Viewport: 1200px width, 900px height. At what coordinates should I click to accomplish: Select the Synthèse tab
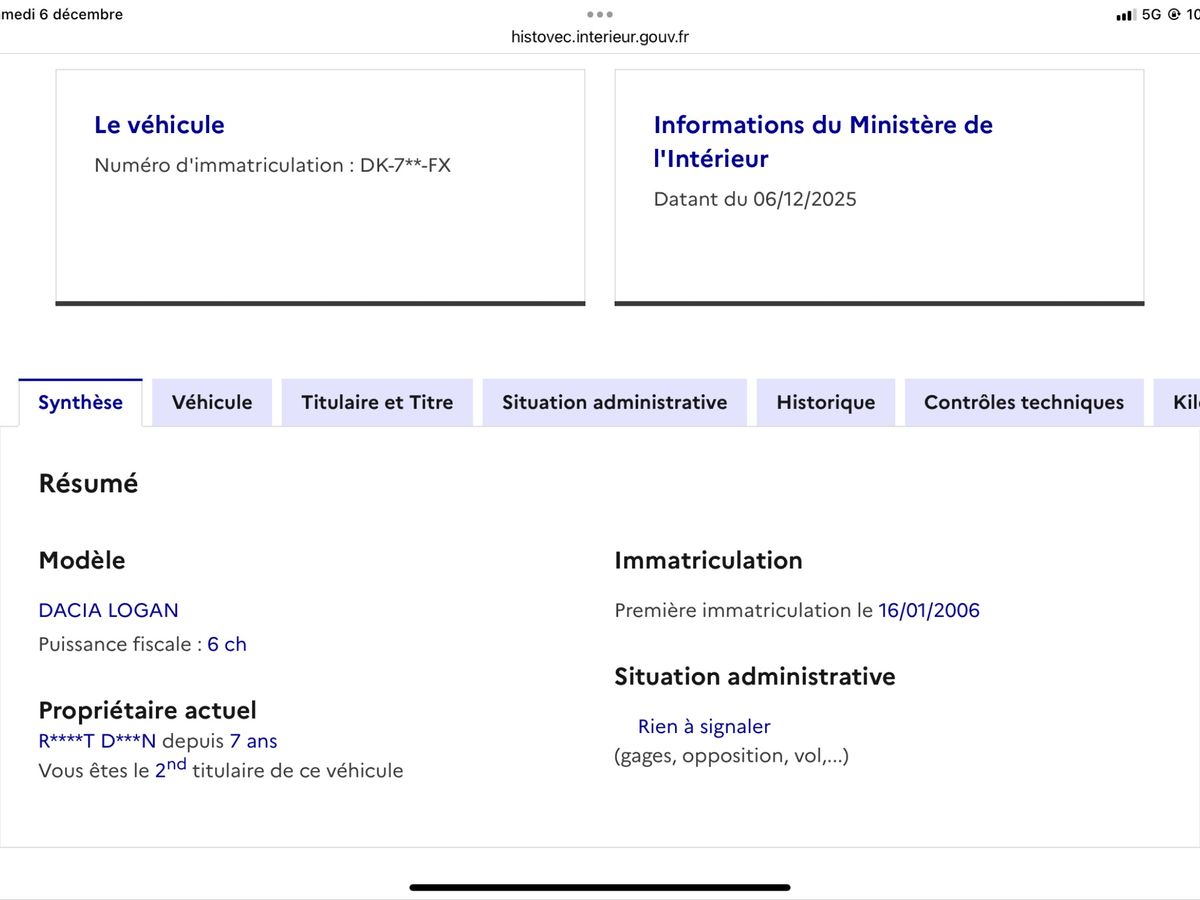click(x=80, y=402)
